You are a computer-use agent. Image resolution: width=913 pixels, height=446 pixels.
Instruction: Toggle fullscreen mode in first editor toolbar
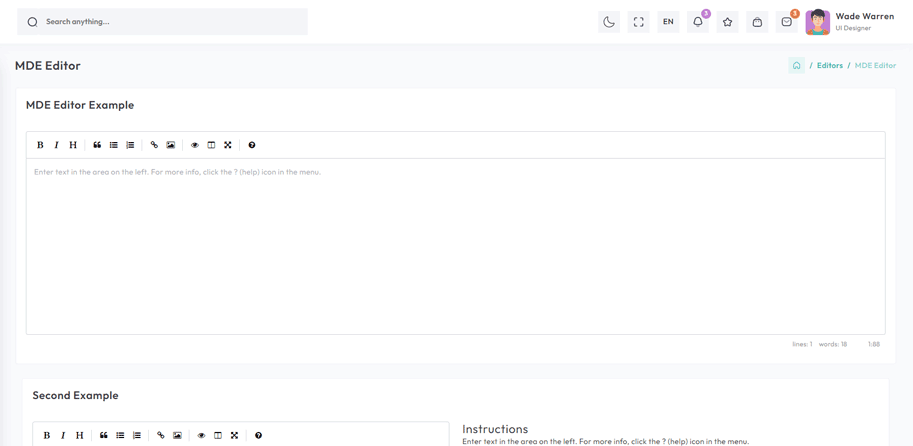point(228,145)
